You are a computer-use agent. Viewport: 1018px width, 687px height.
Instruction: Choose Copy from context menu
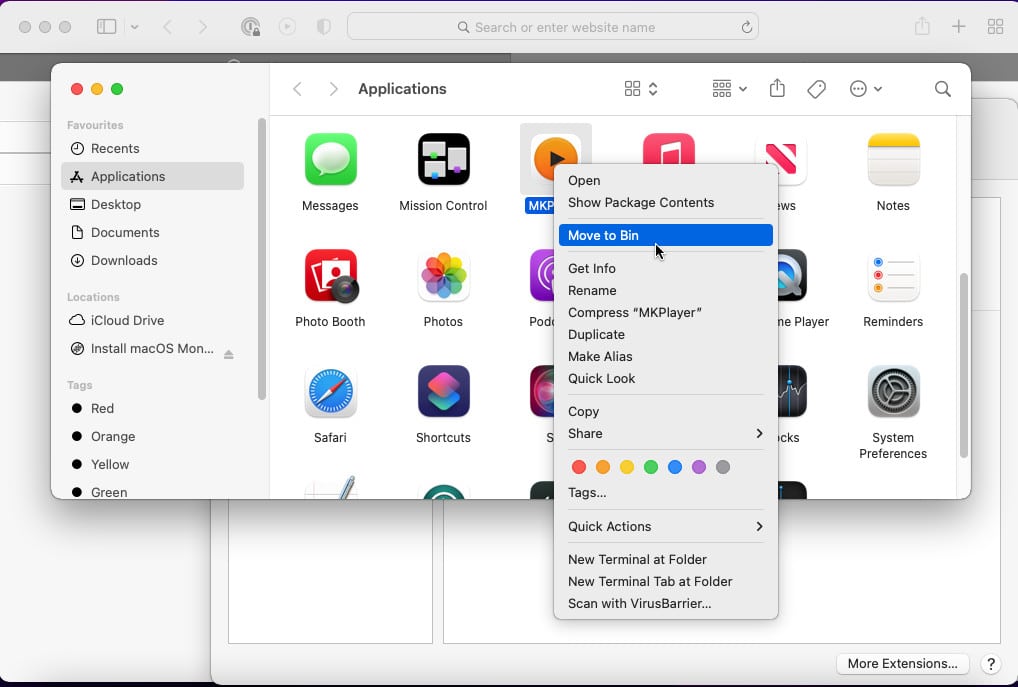(665, 412)
